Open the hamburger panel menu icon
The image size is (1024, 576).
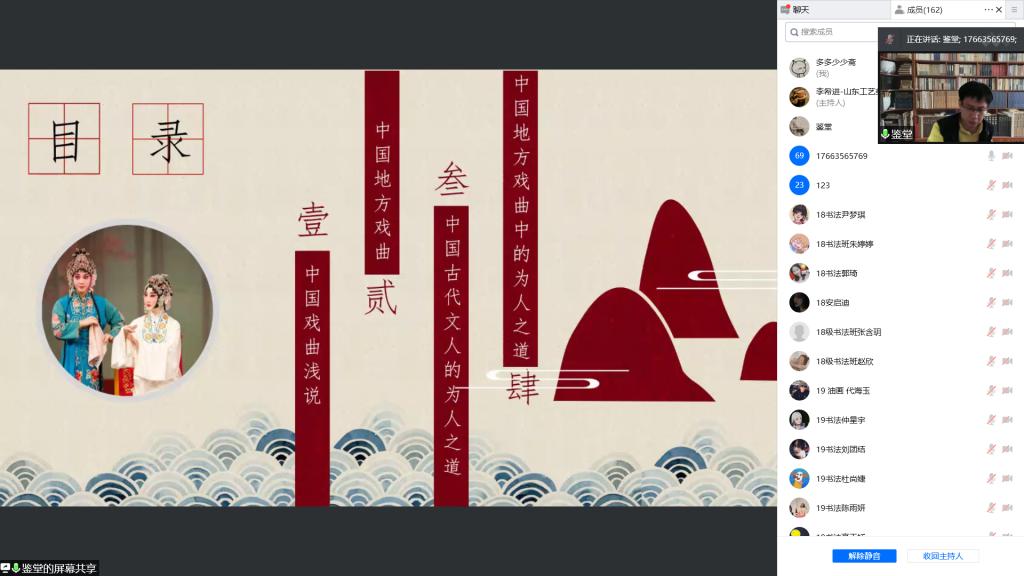coord(1014,10)
